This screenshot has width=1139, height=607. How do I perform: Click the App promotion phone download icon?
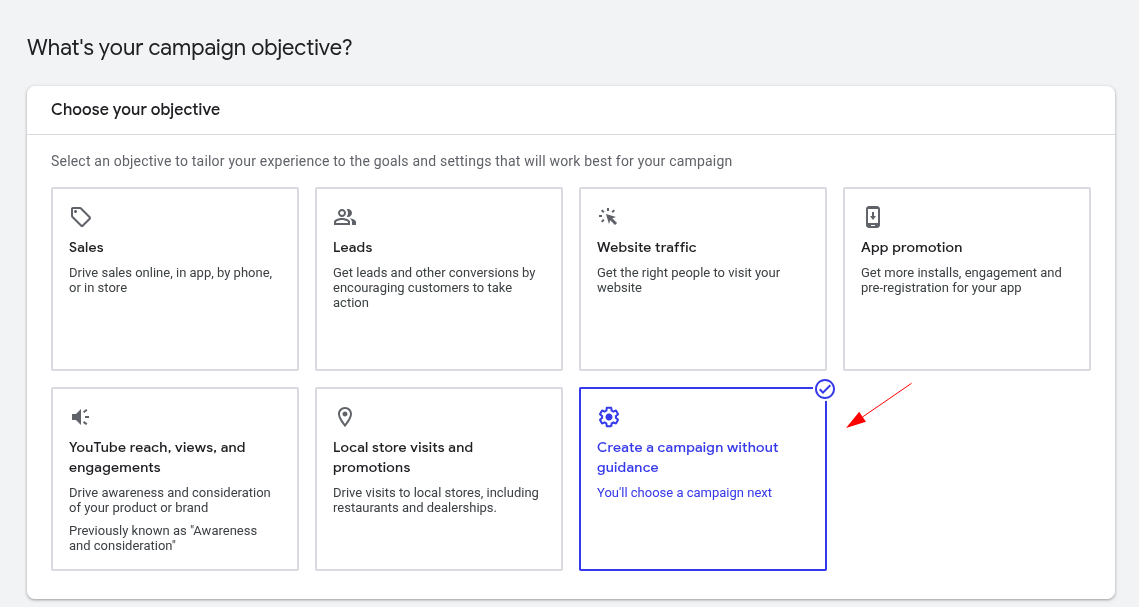pyautogui.click(x=872, y=216)
